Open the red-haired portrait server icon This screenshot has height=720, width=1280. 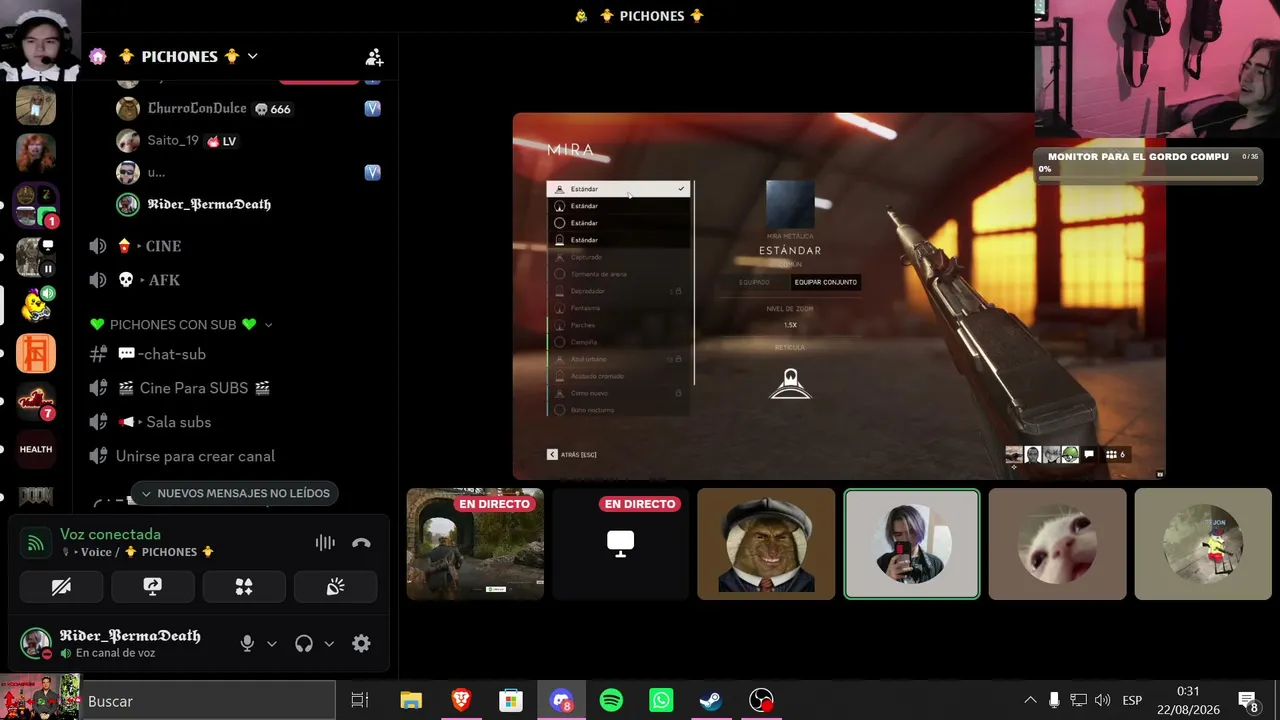(36, 153)
